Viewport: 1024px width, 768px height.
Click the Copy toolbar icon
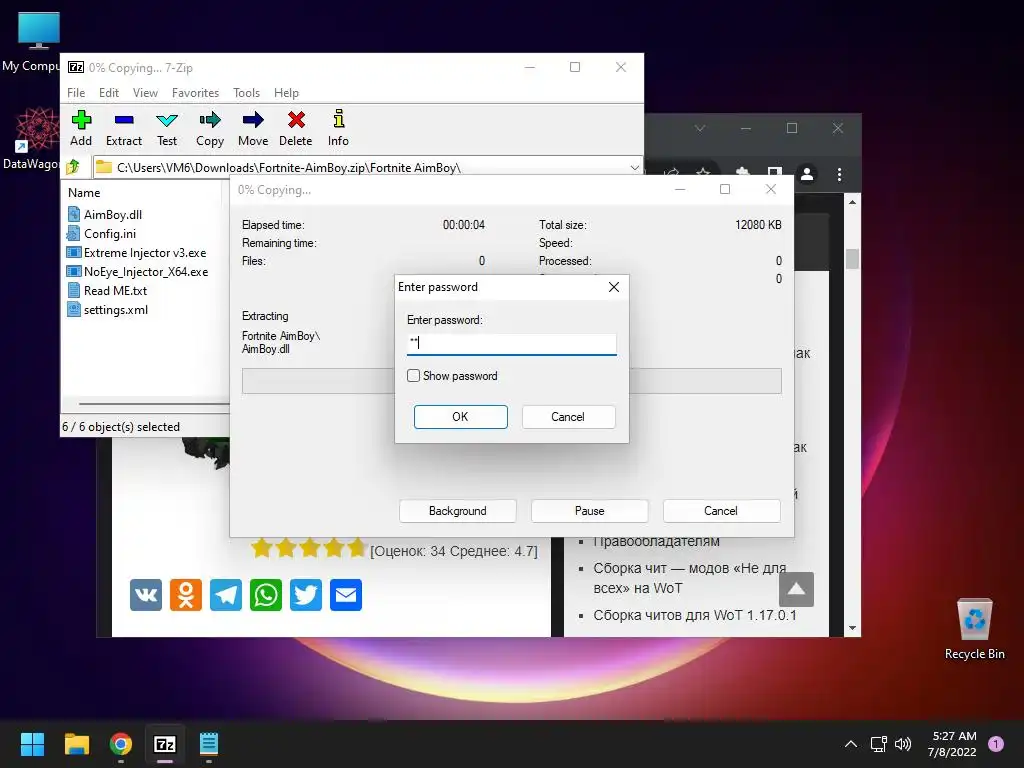[210, 128]
